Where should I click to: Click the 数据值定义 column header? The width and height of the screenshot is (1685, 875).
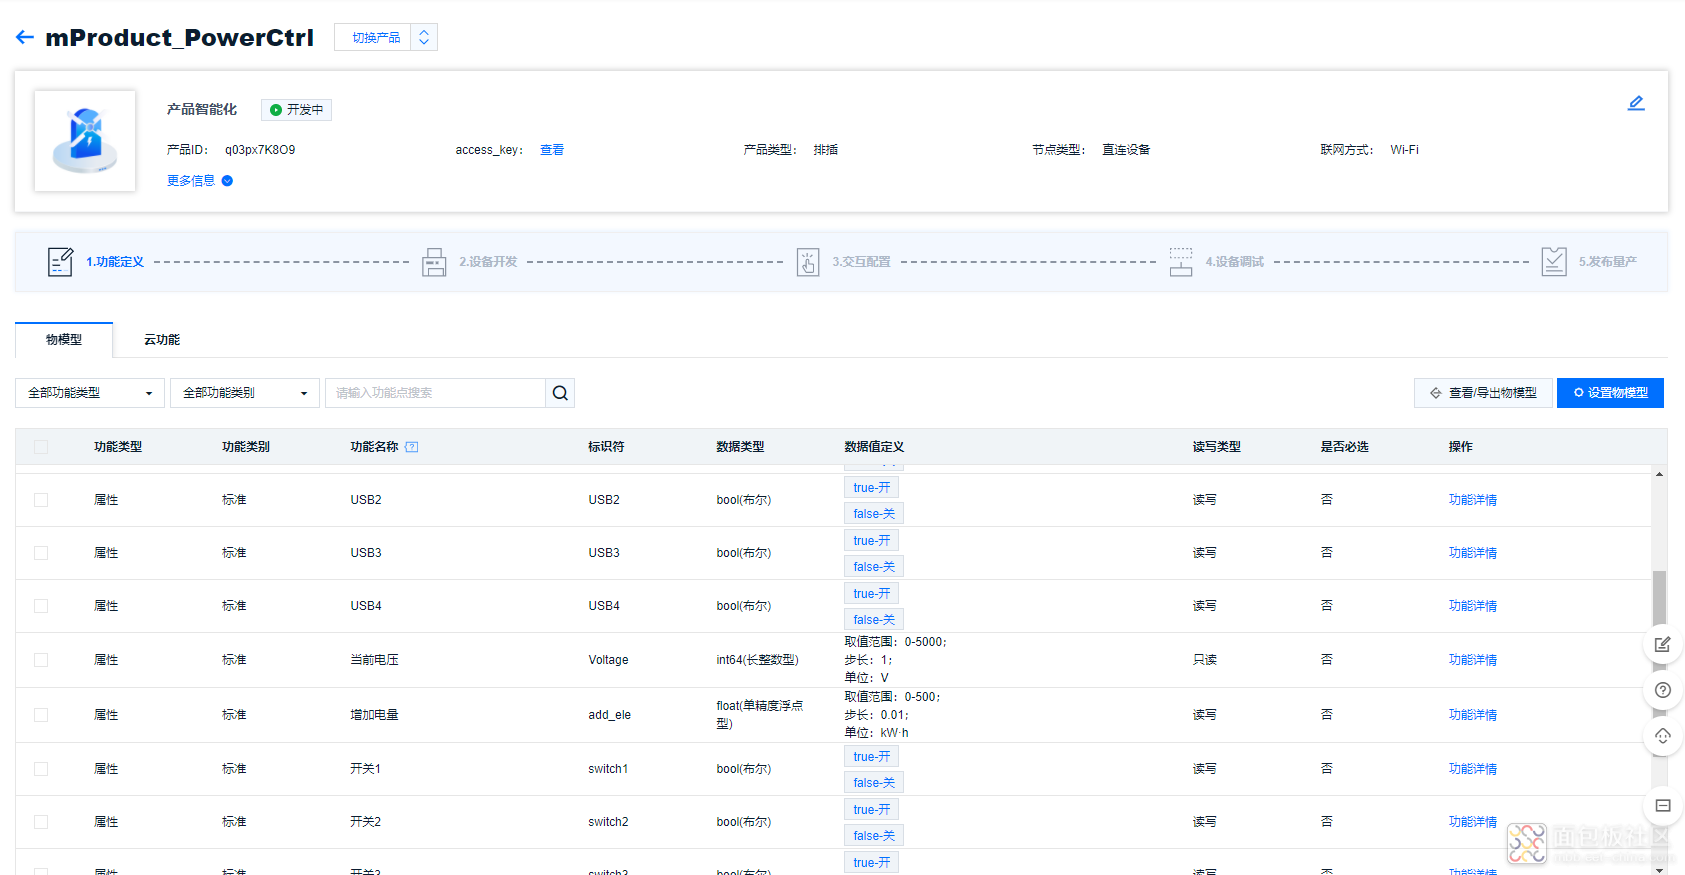(x=874, y=447)
